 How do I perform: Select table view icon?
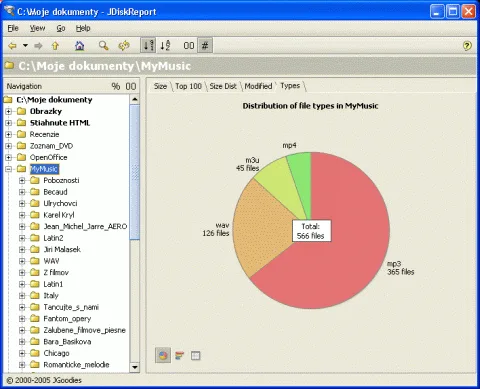(196, 356)
